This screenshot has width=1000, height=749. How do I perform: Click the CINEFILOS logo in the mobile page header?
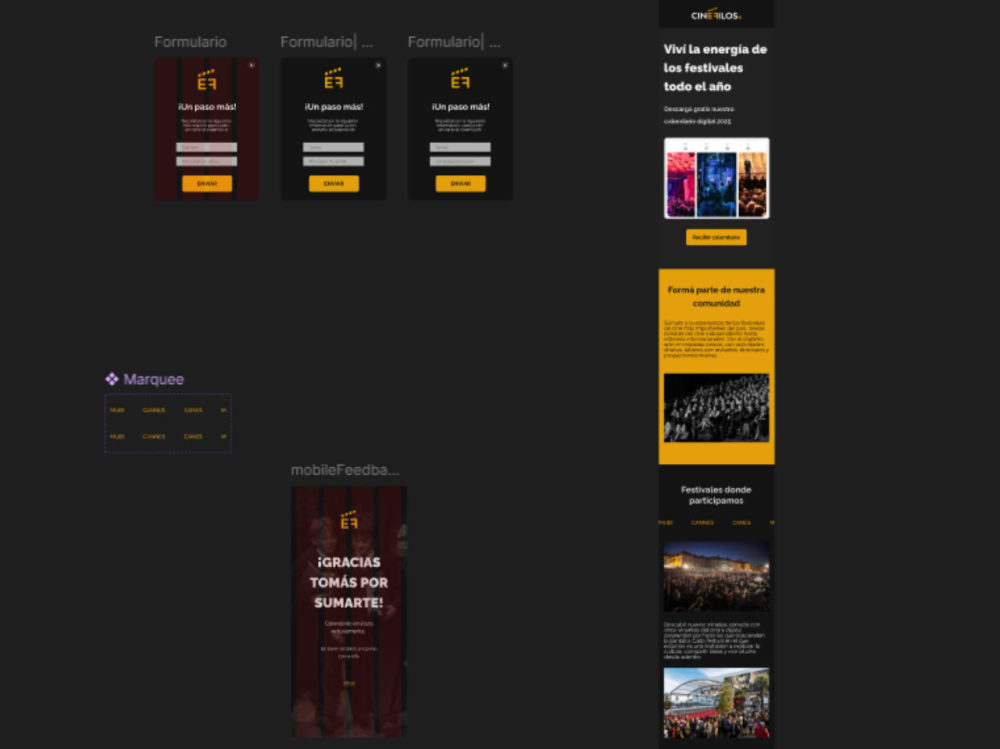click(x=716, y=15)
